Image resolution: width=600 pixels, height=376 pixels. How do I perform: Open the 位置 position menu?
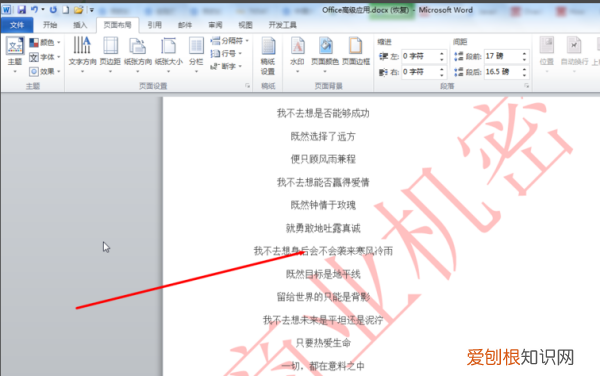click(547, 55)
